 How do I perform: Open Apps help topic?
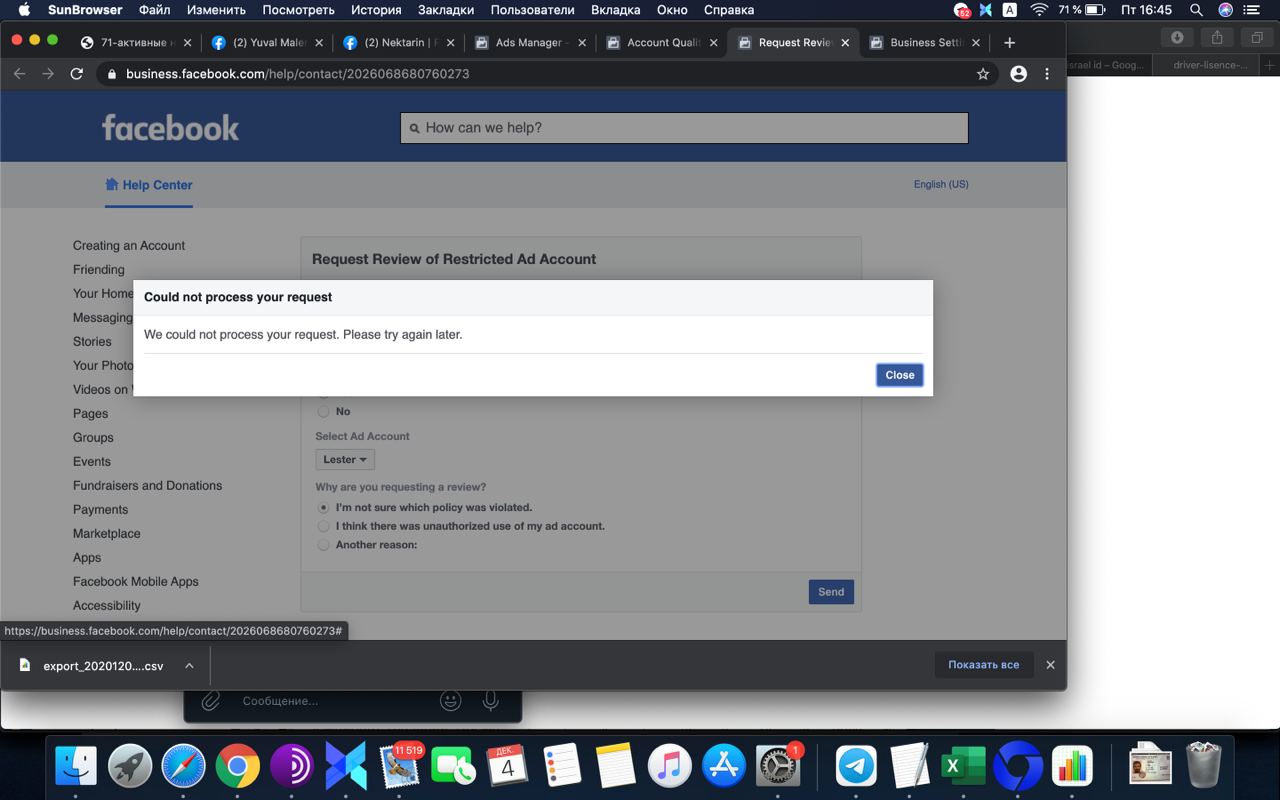(87, 557)
